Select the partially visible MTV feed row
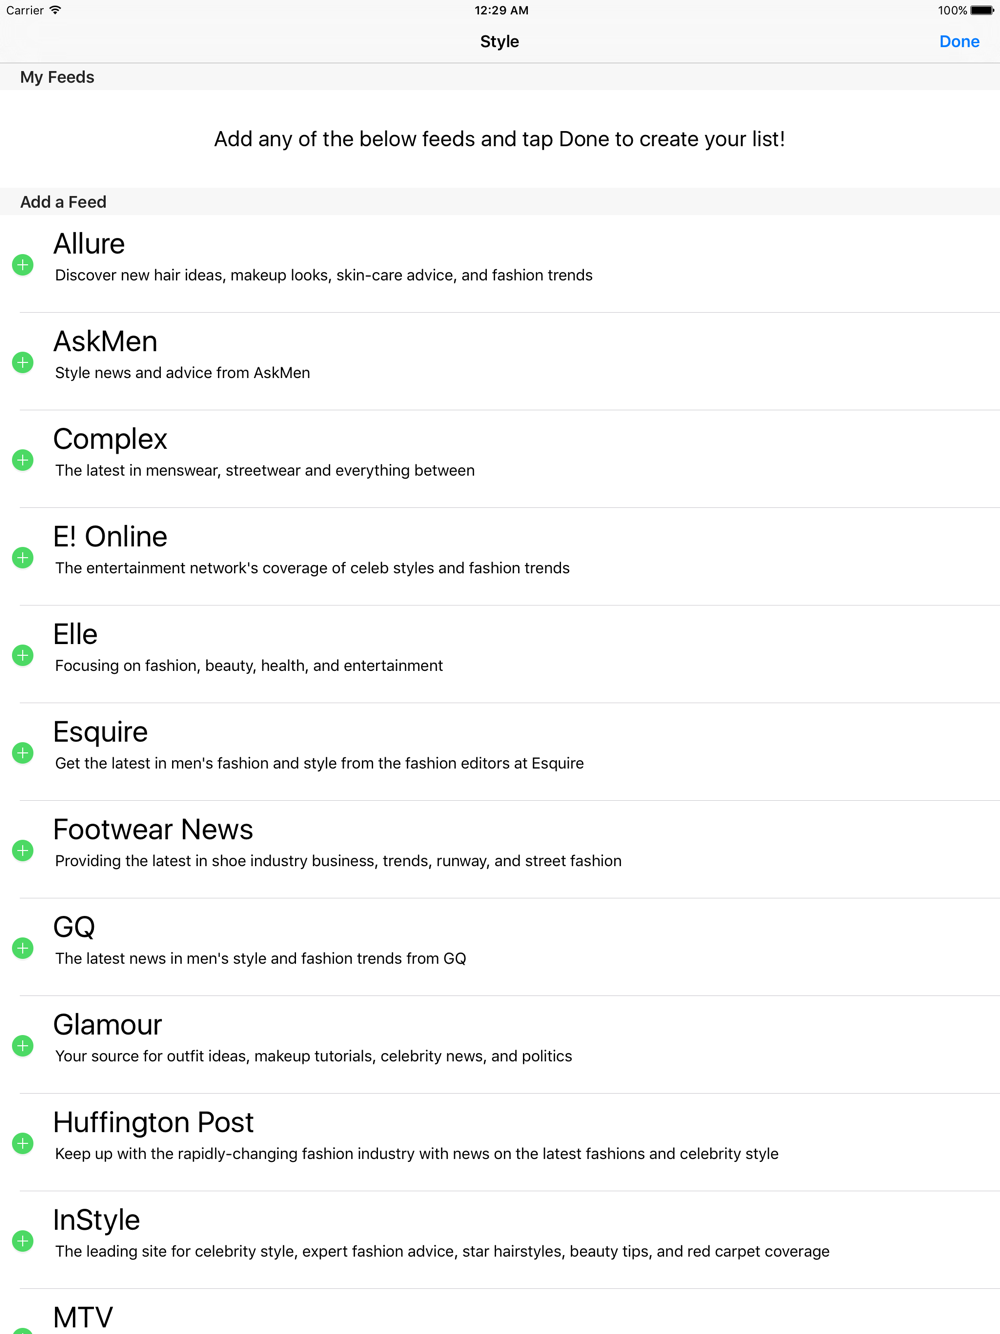Screen dimensions: 1000x1334 tap(500, 1312)
